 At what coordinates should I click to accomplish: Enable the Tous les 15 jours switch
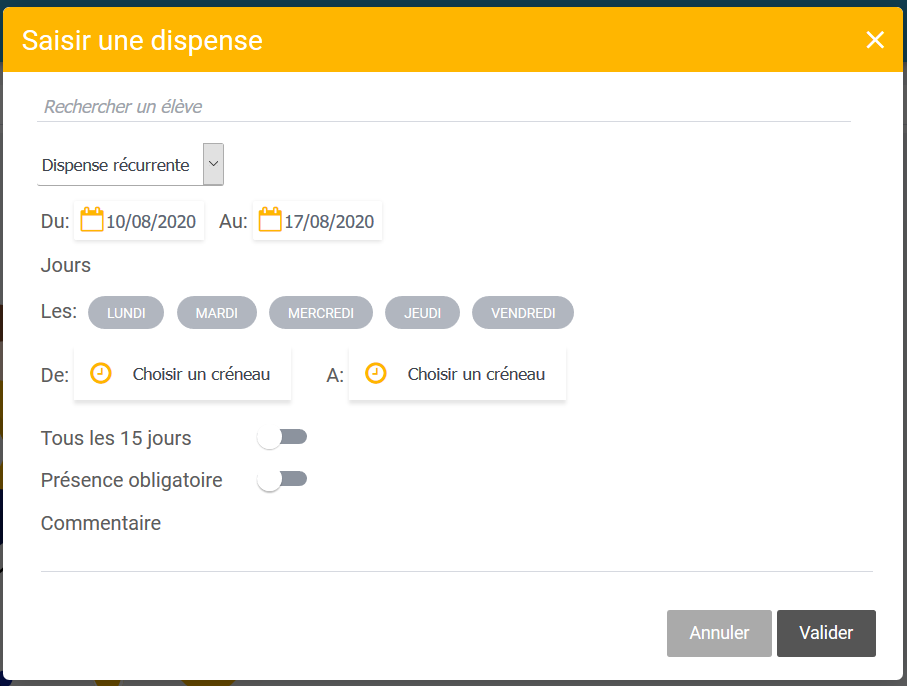(x=282, y=438)
